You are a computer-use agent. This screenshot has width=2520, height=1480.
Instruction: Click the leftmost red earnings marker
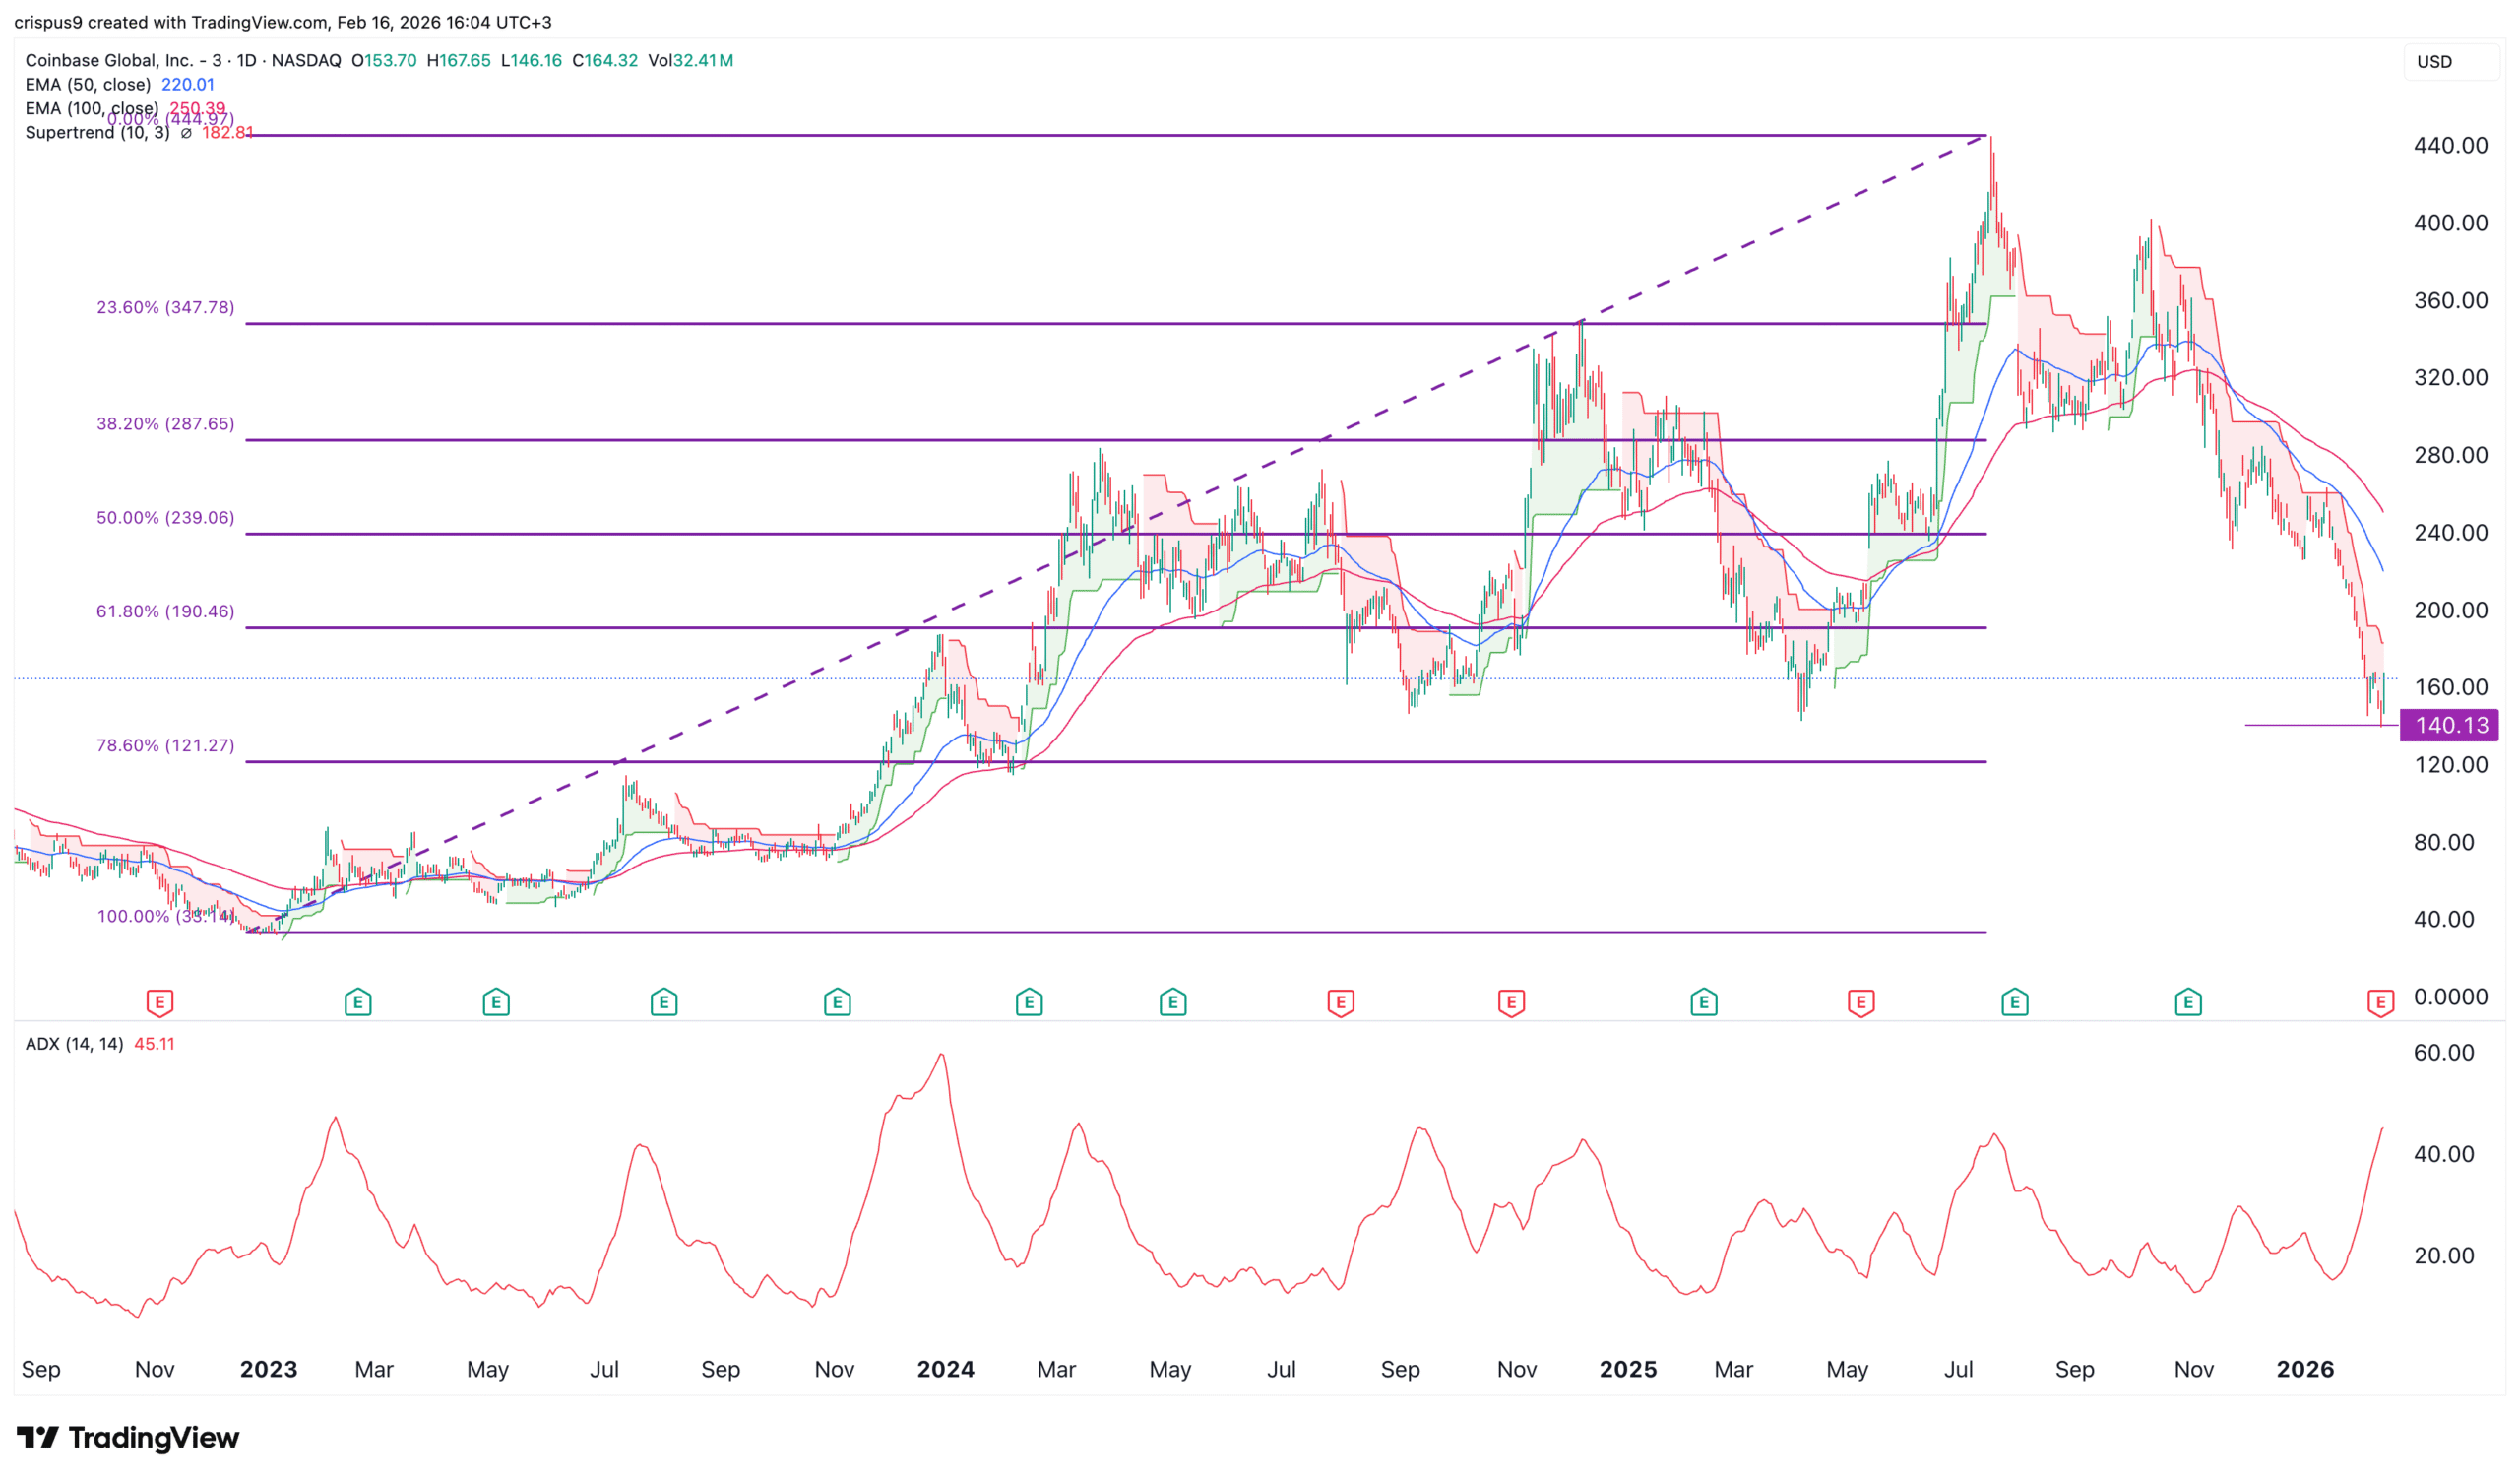click(159, 1002)
